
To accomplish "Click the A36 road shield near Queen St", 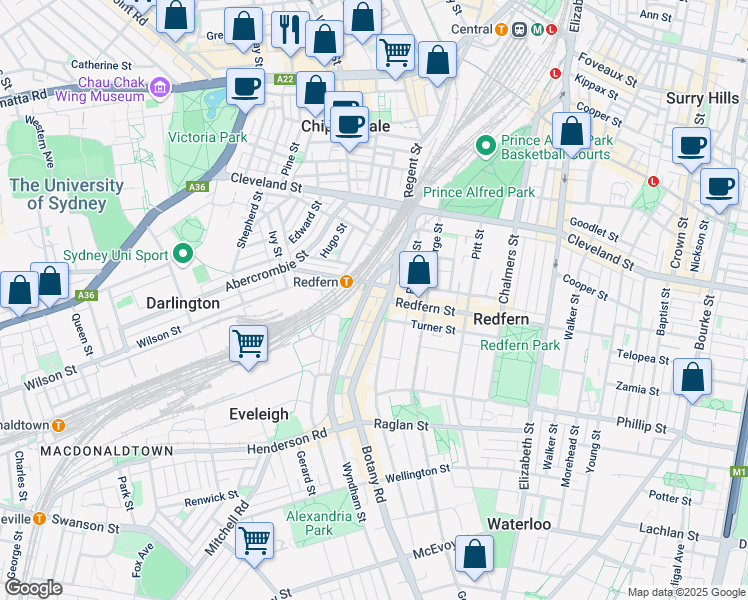I will point(86,295).
